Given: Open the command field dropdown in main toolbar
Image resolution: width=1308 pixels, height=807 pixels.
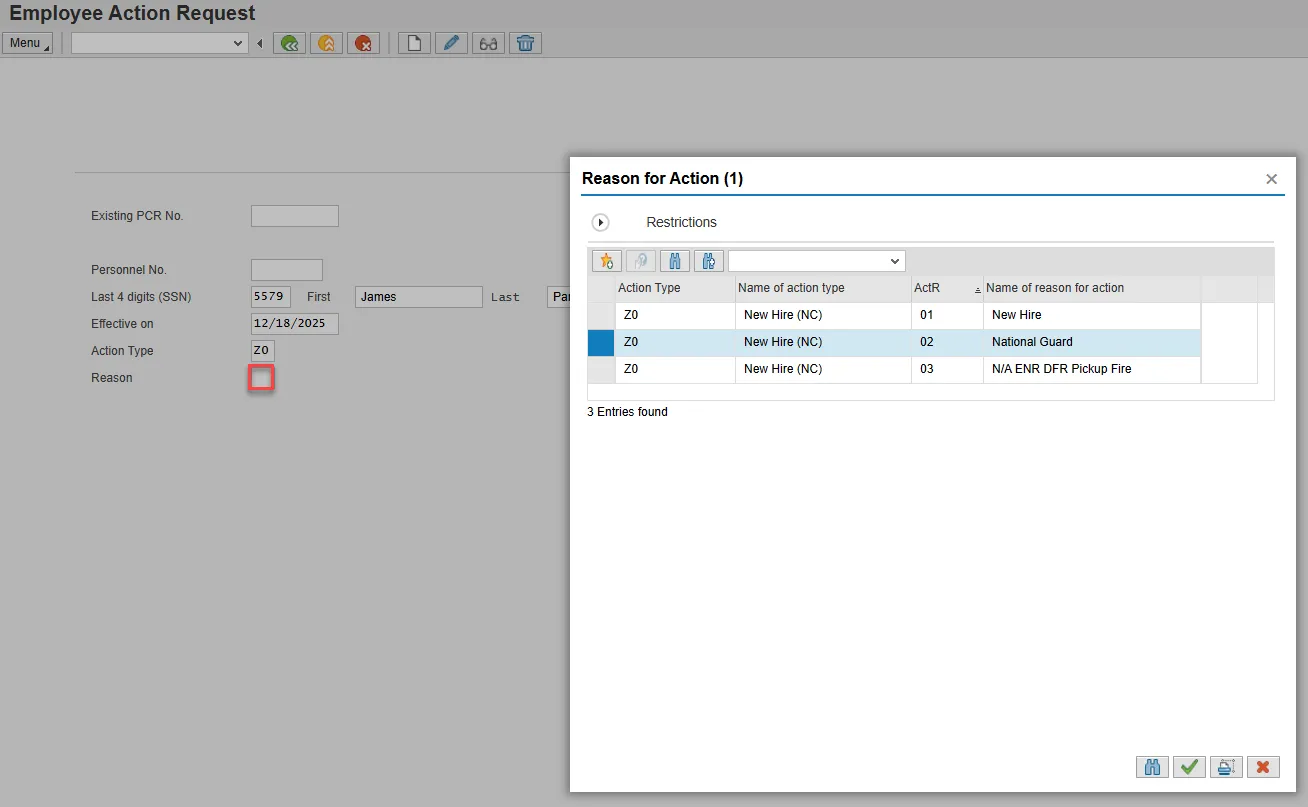Looking at the screenshot, I should 238,43.
